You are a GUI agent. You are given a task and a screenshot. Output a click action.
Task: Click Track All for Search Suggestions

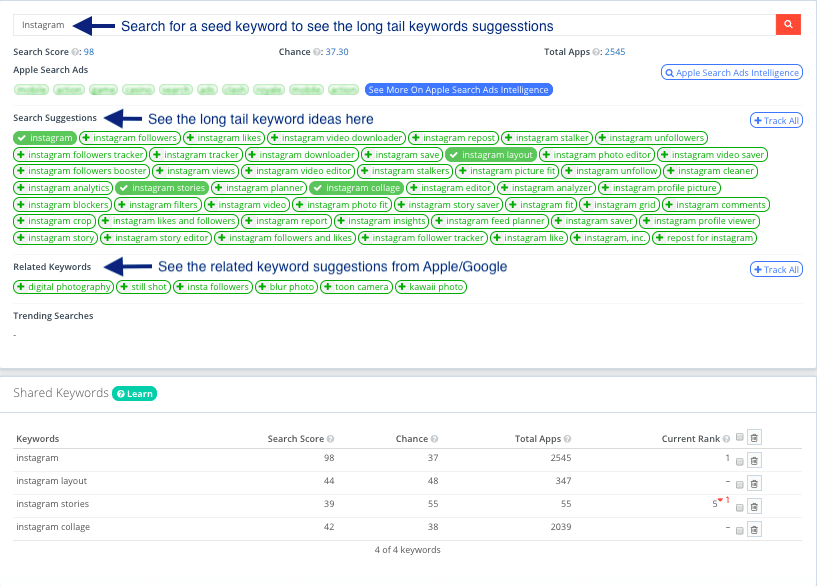pyautogui.click(x=776, y=120)
